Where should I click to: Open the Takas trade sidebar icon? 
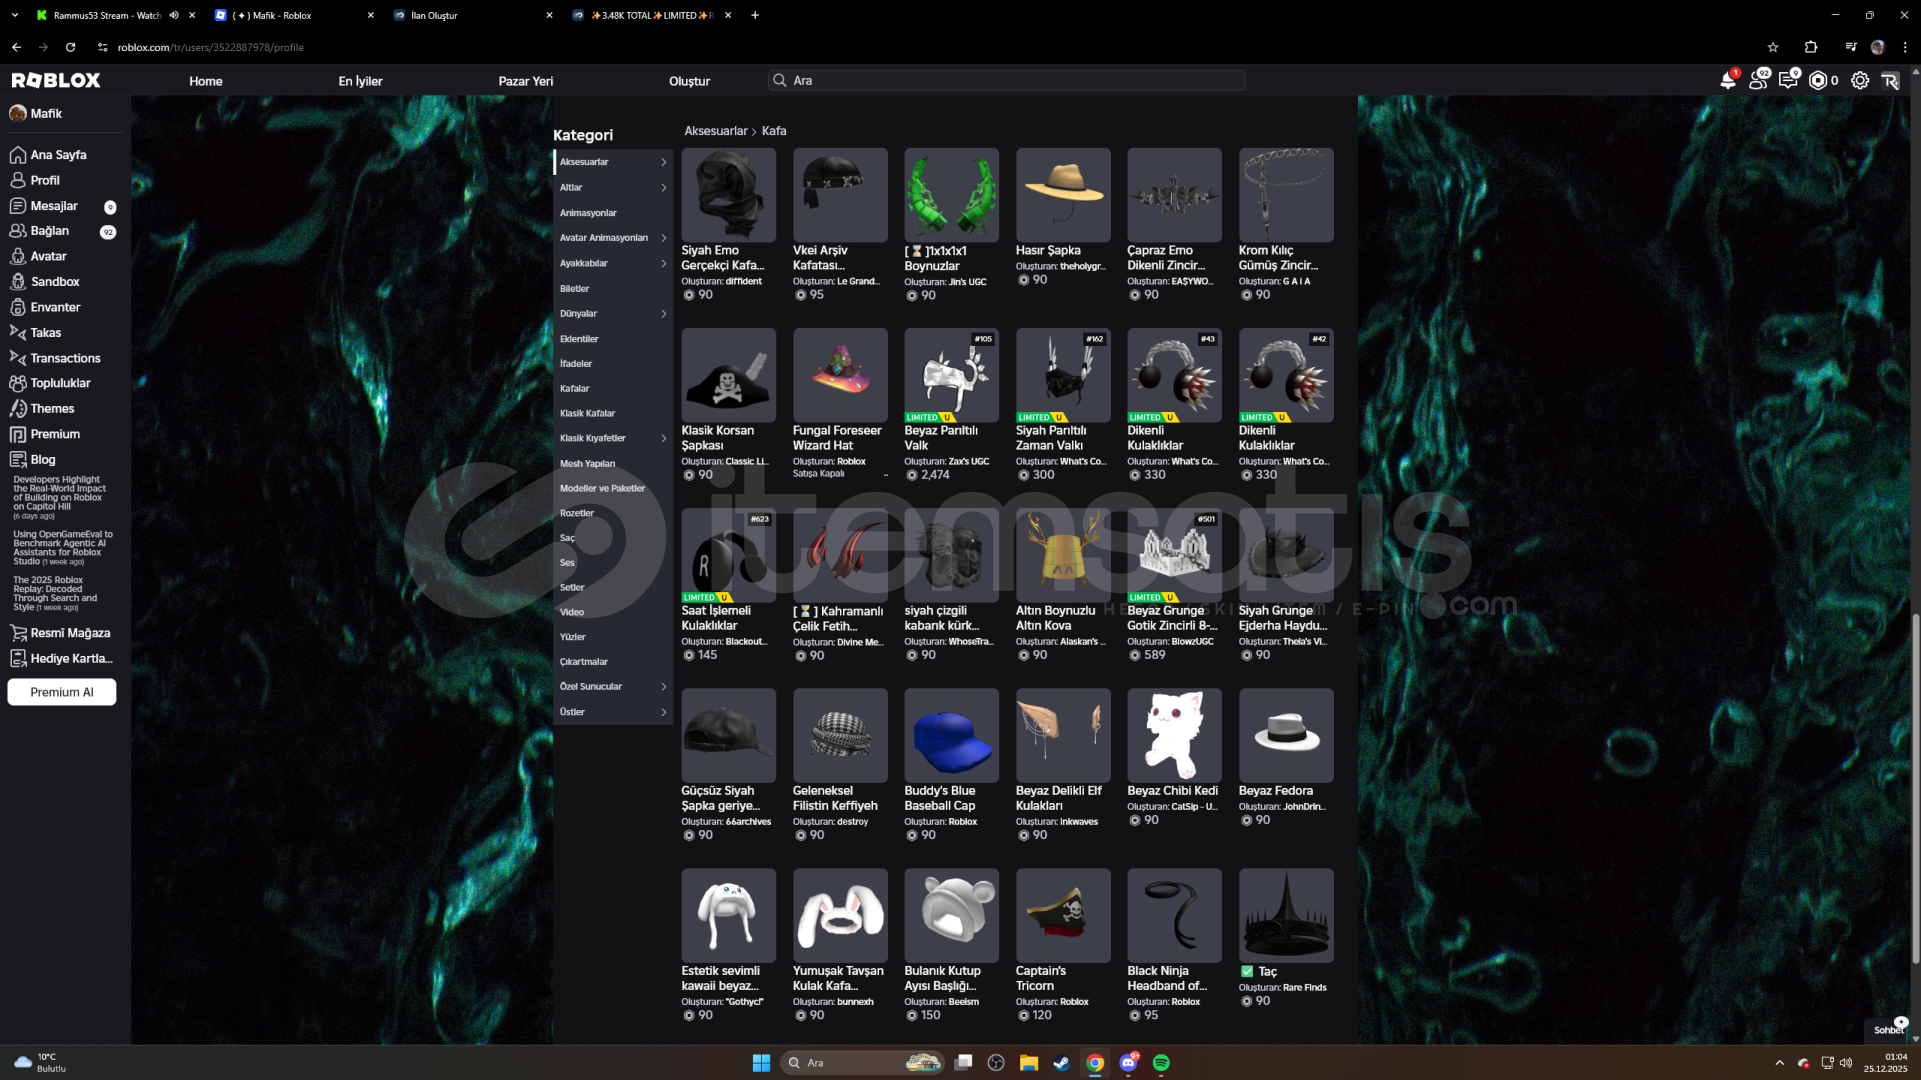tap(18, 332)
